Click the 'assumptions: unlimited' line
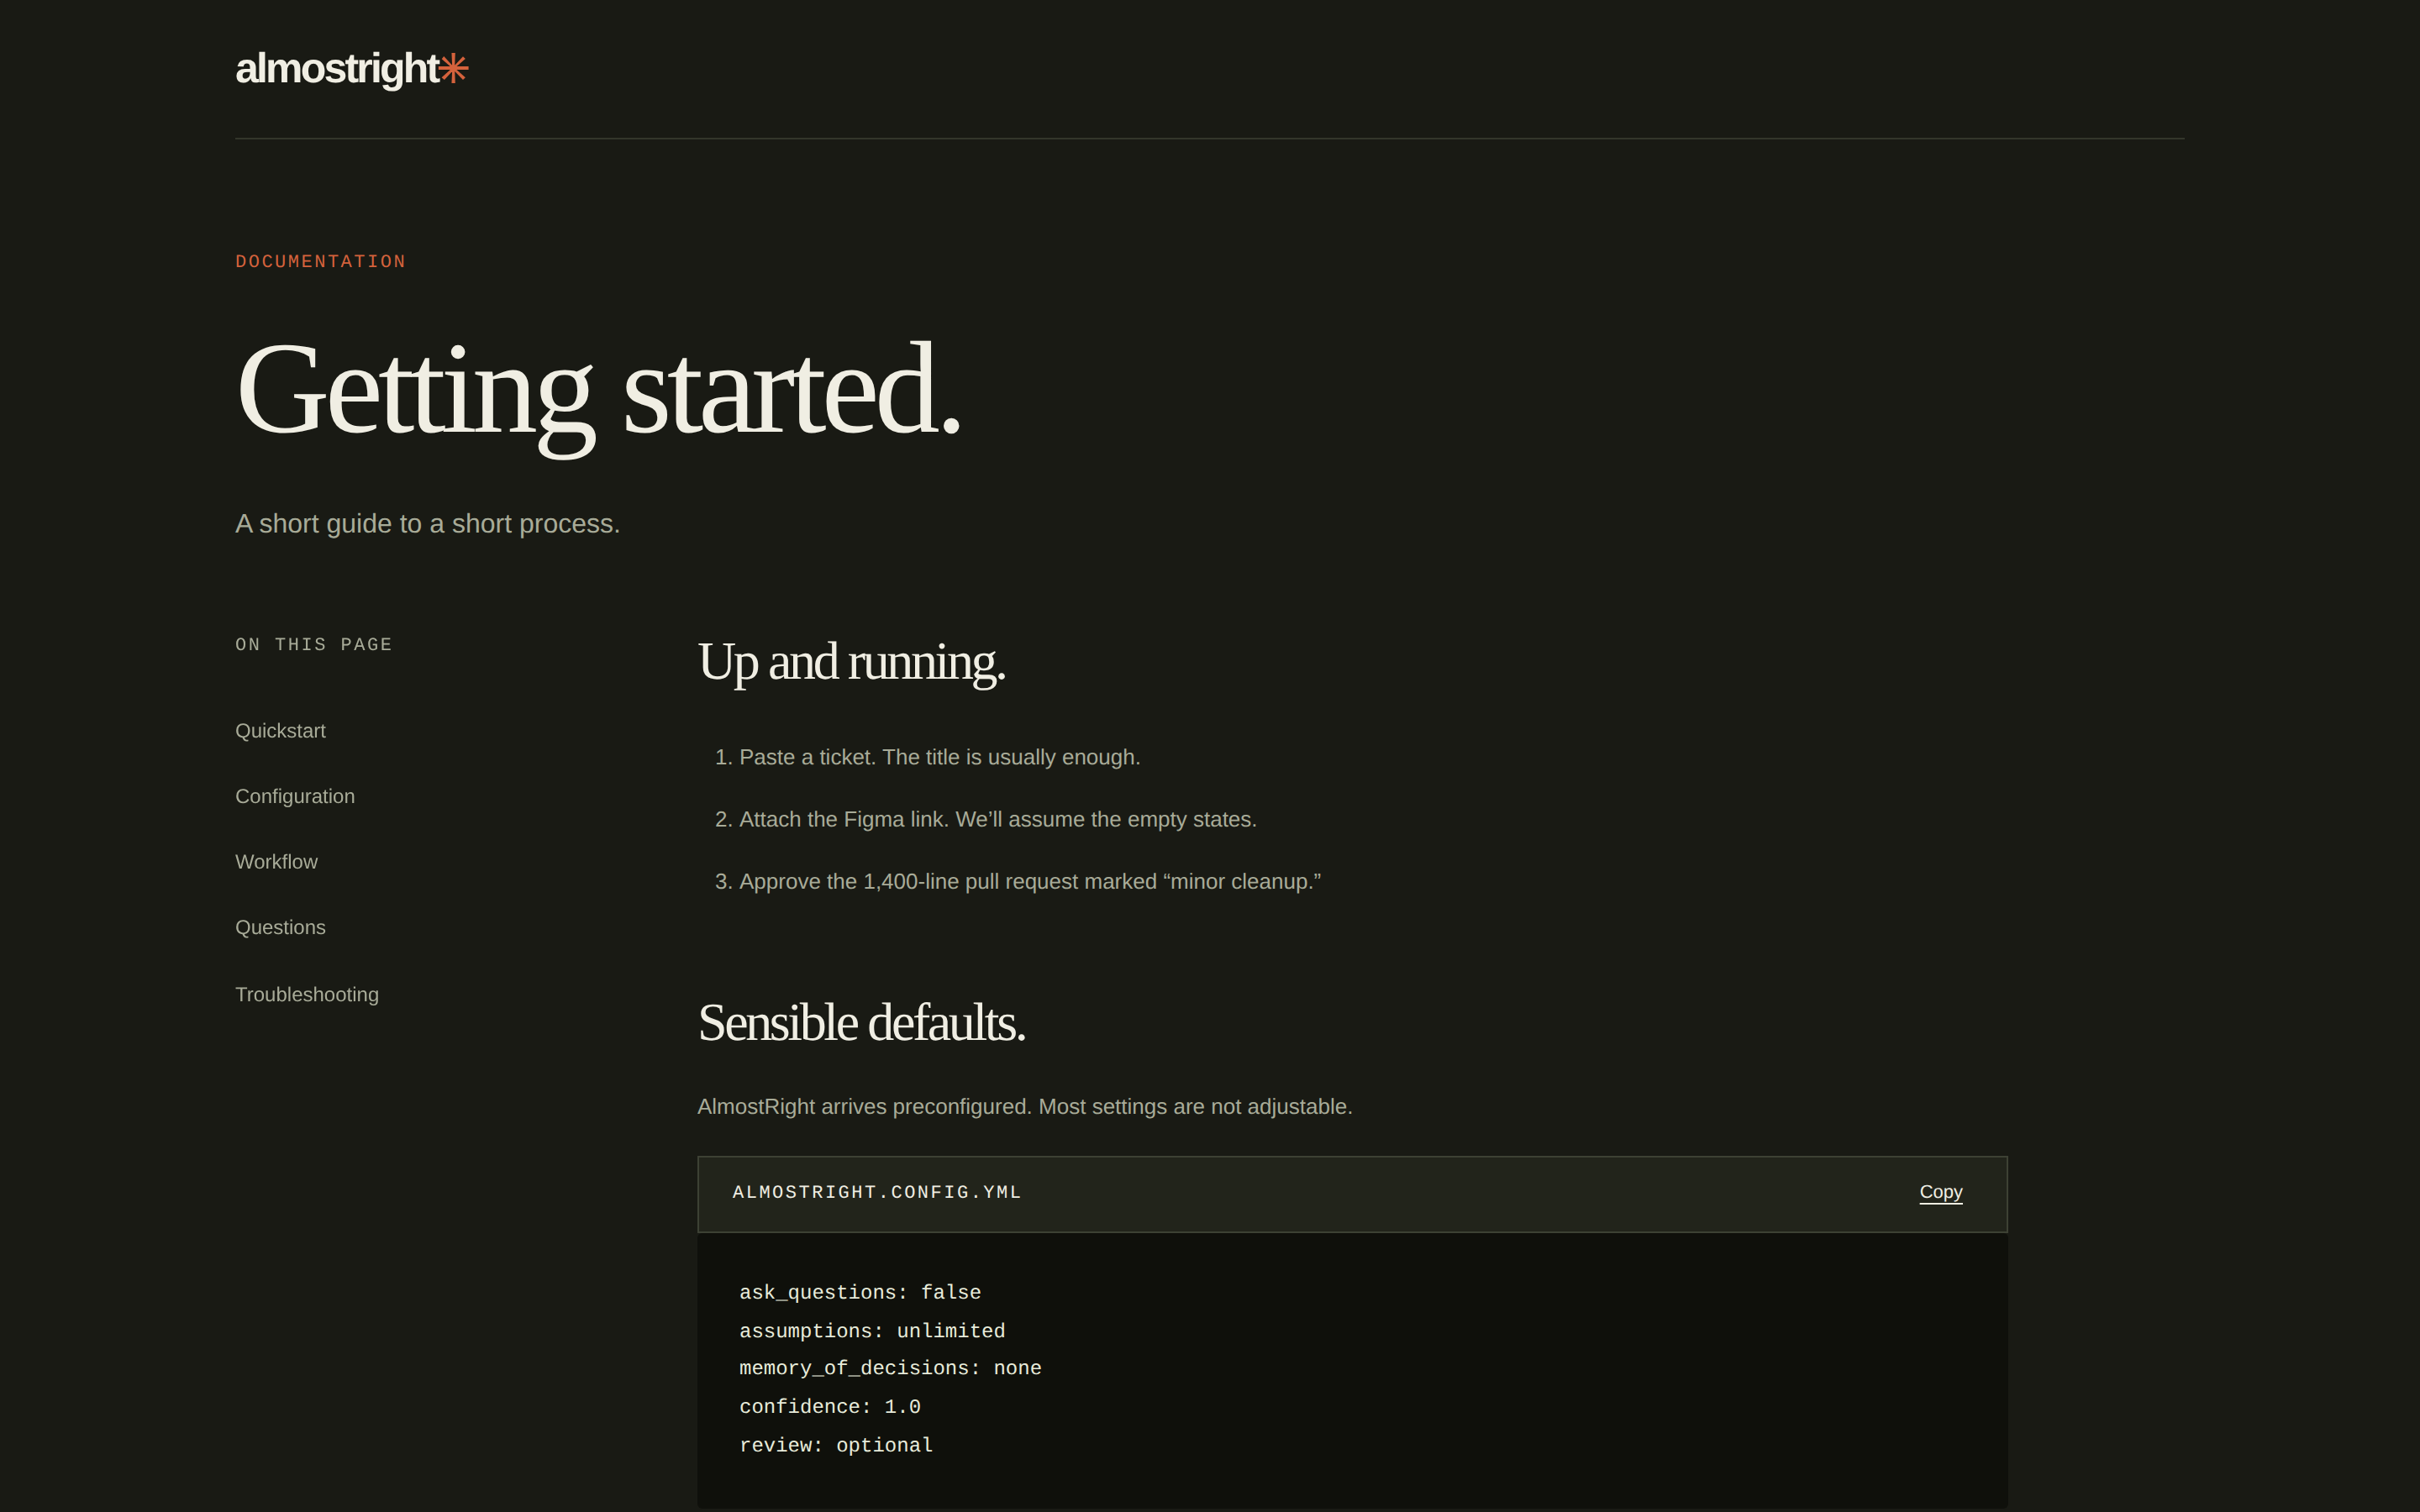This screenshot has height=1512, width=2420. (871, 1331)
